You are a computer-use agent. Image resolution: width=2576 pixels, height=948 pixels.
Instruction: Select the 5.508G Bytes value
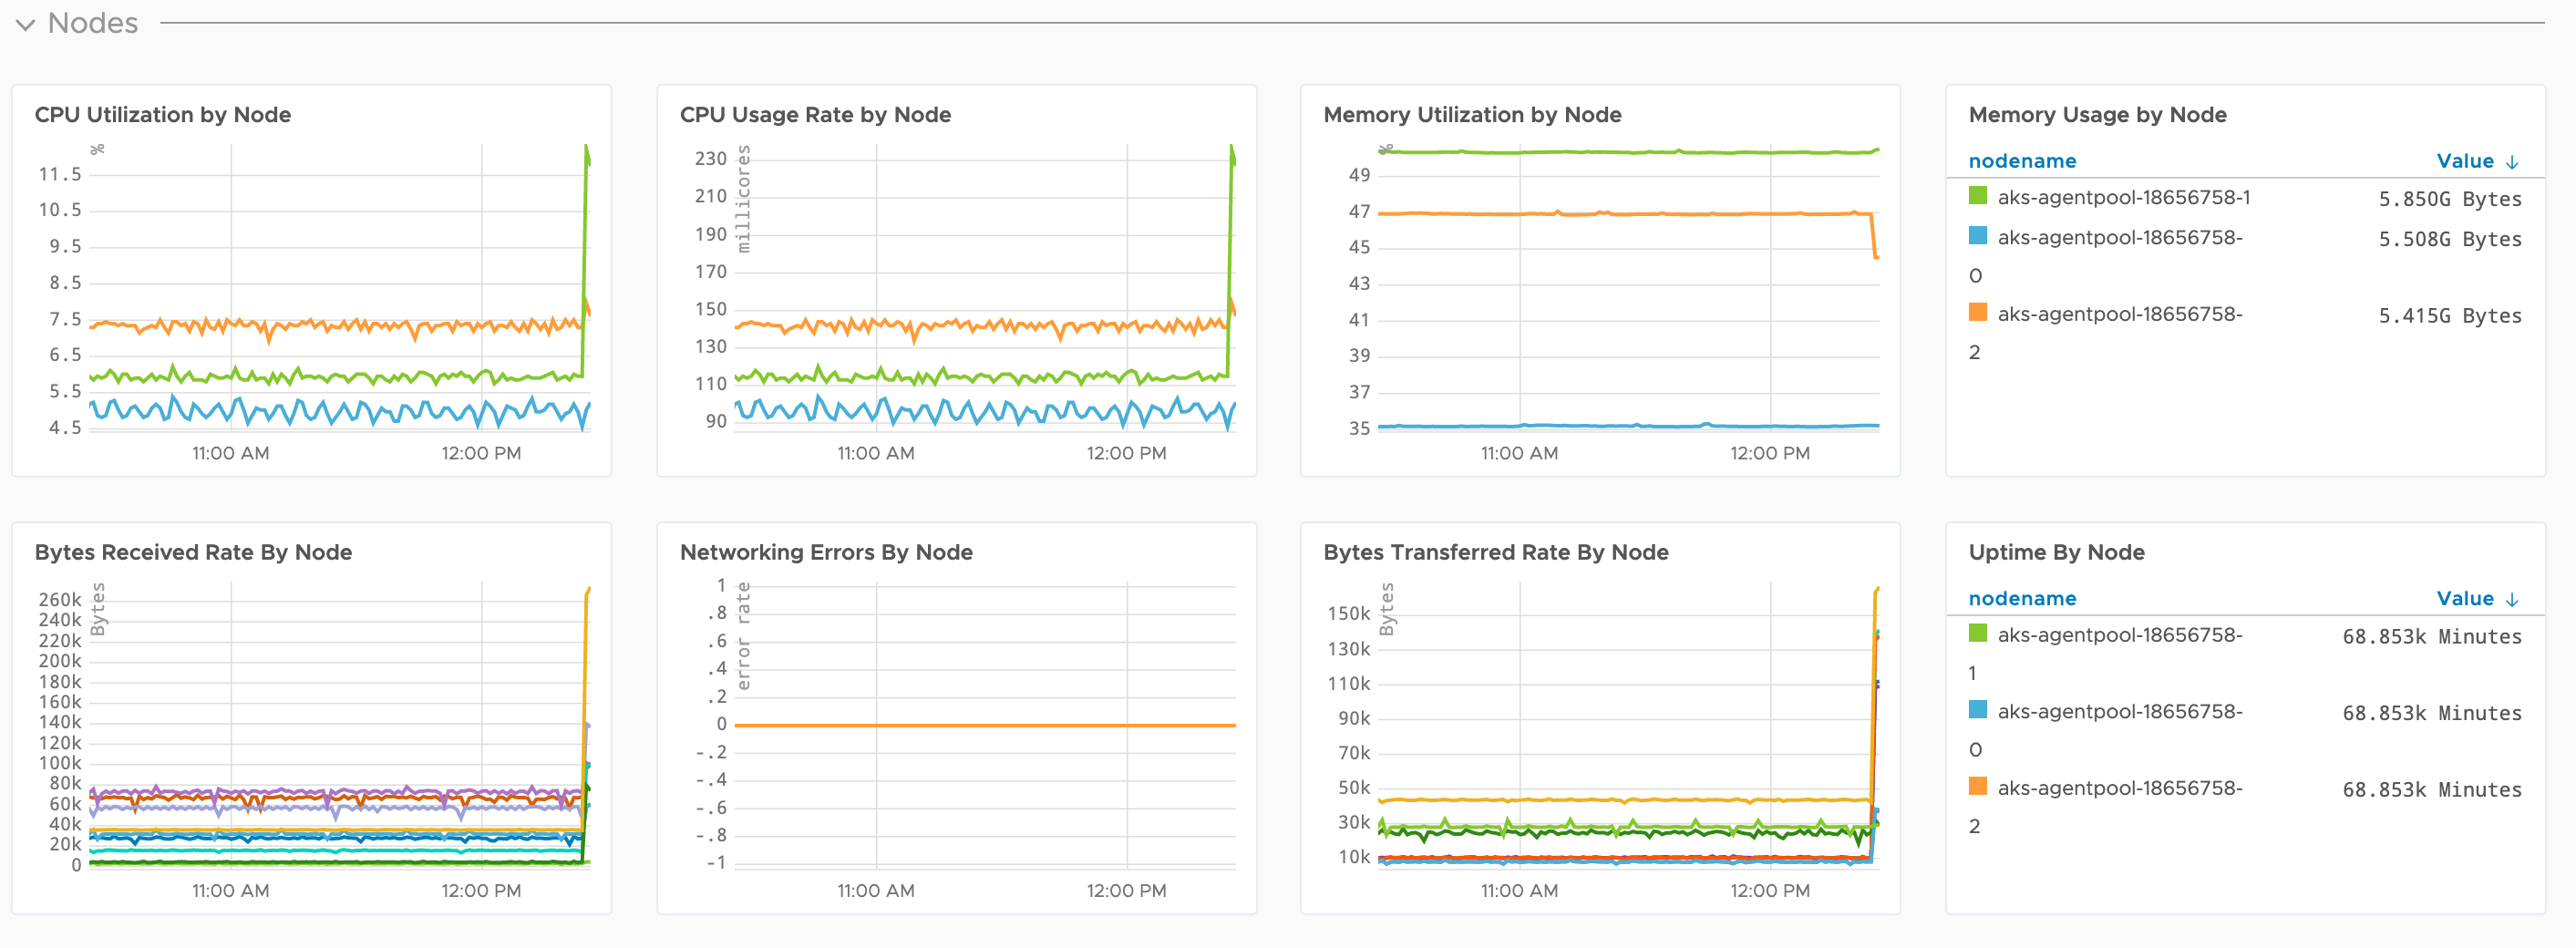(2450, 239)
